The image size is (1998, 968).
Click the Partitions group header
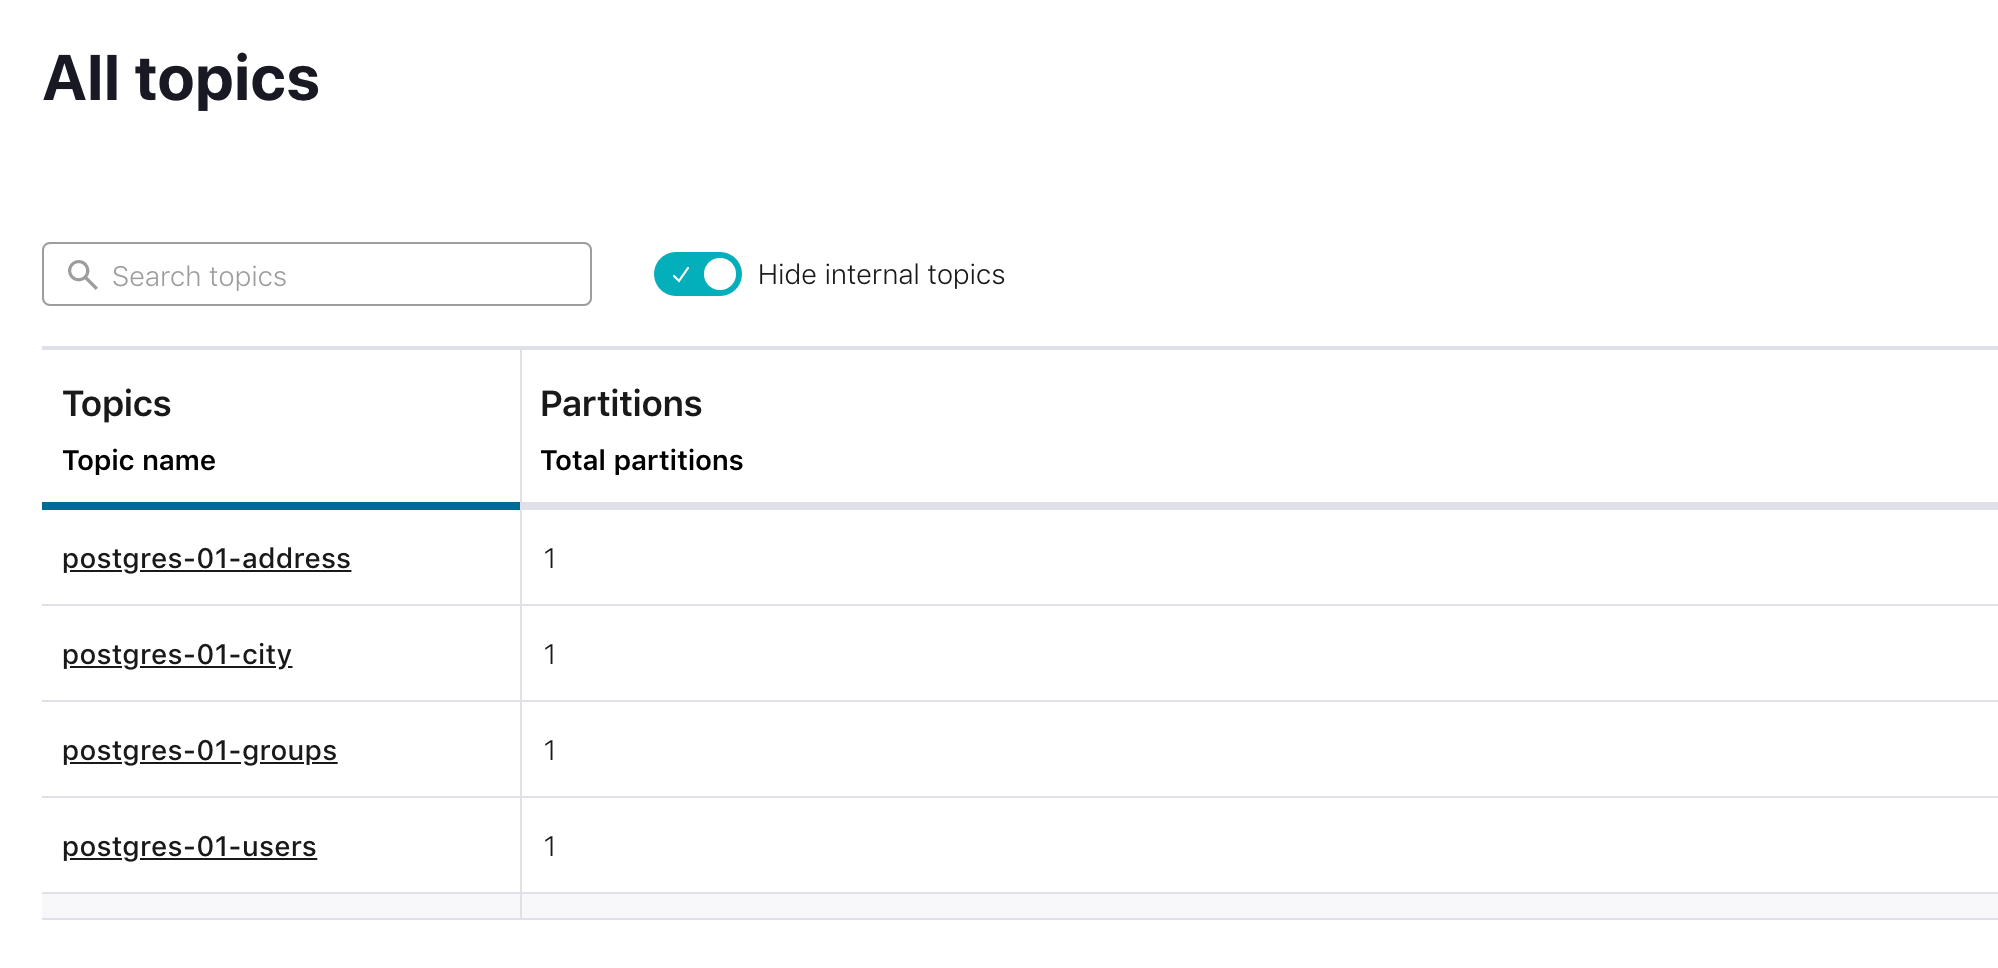621,404
